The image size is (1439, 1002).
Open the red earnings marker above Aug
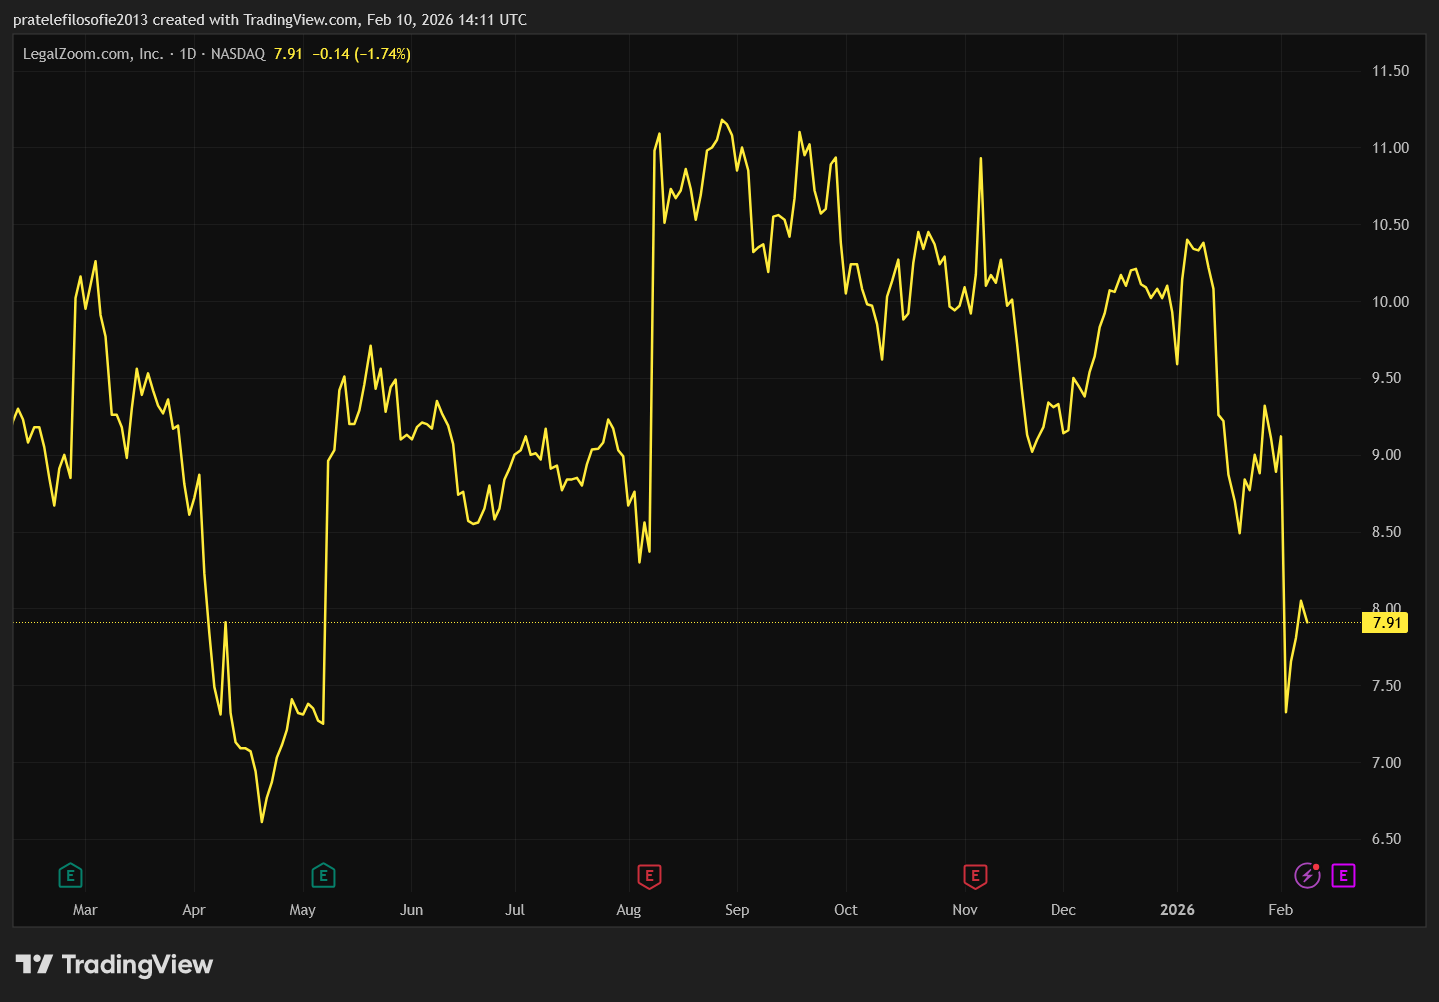tap(649, 876)
